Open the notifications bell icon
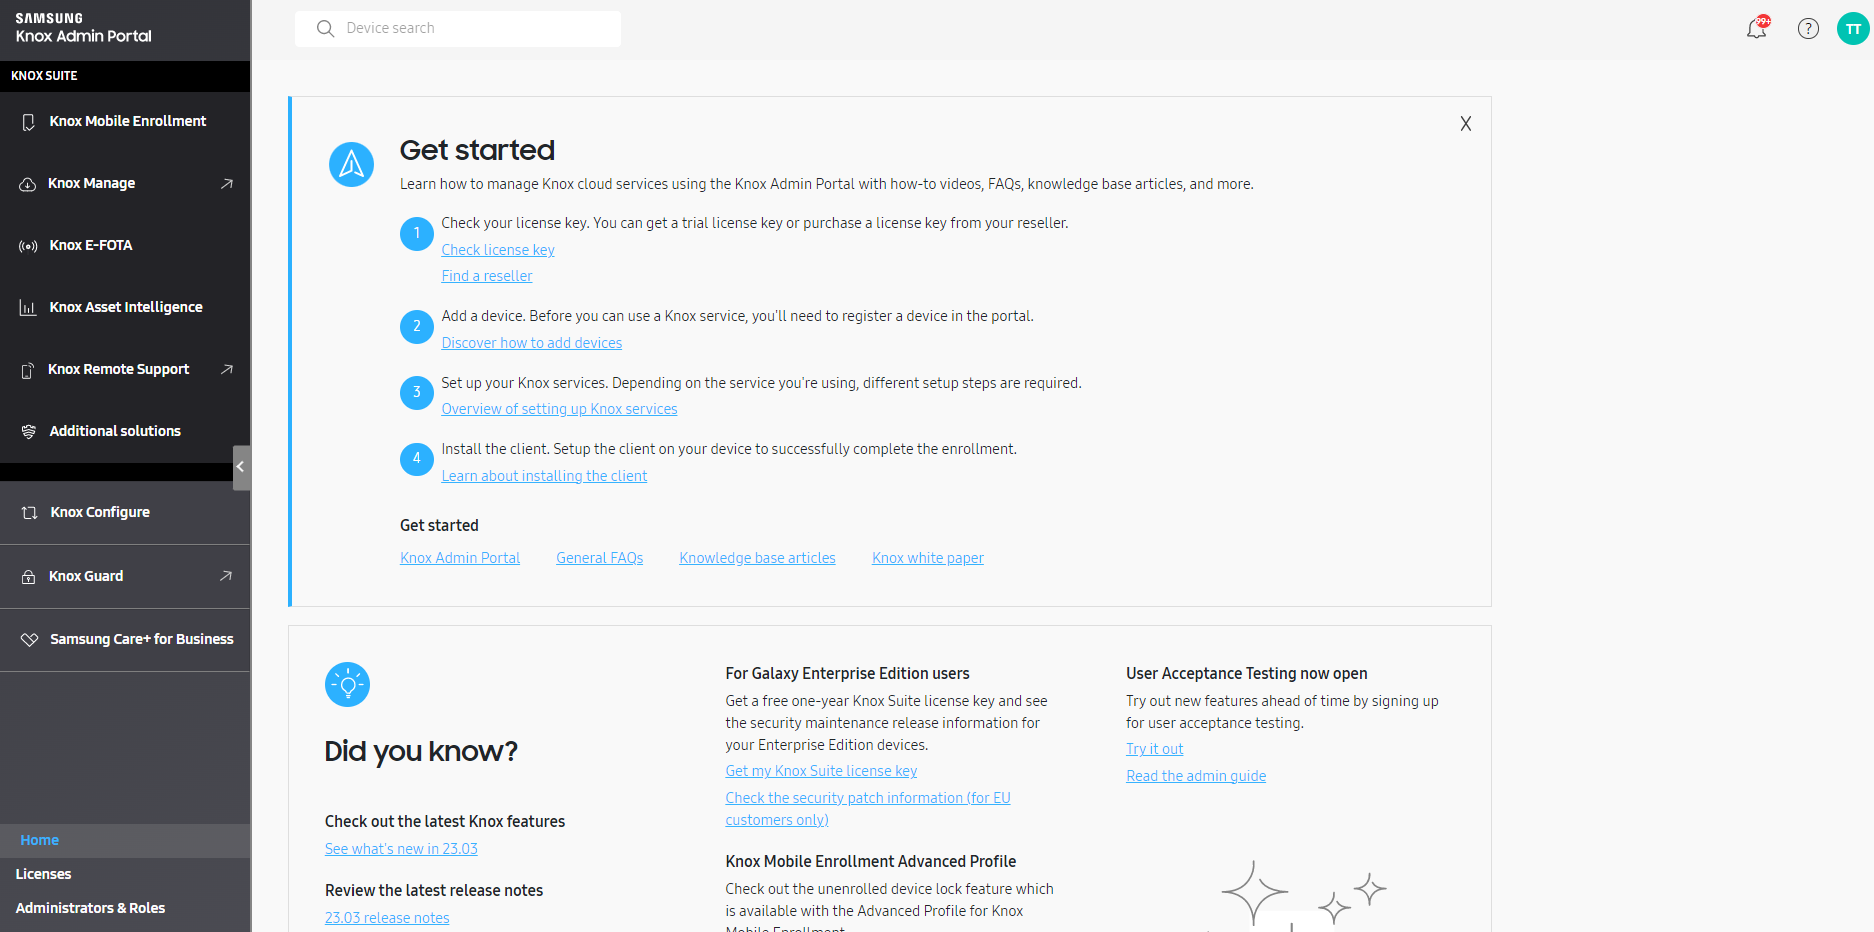 pos(1757,28)
